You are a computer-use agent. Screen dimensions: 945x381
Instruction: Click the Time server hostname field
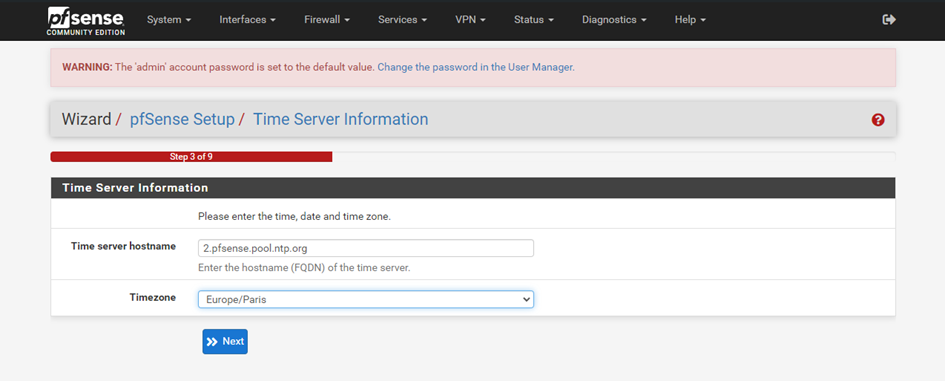[366, 248]
